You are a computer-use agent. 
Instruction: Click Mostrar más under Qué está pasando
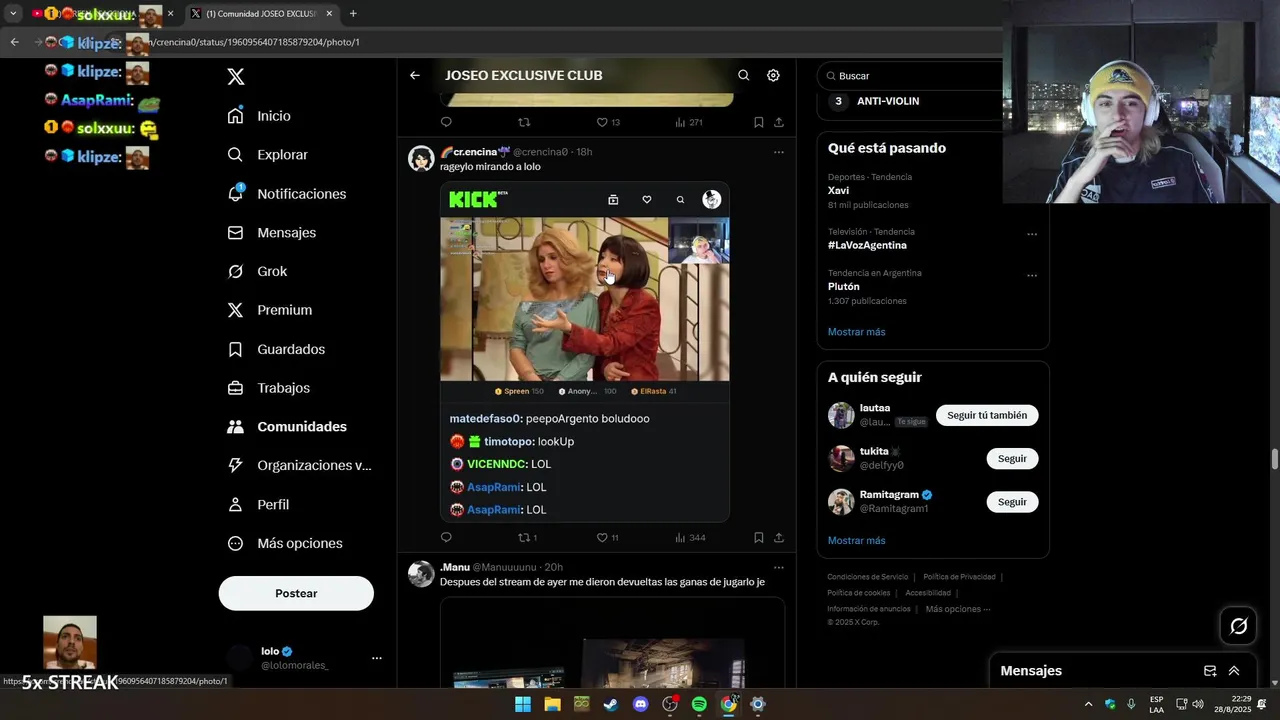(x=856, y=332)
